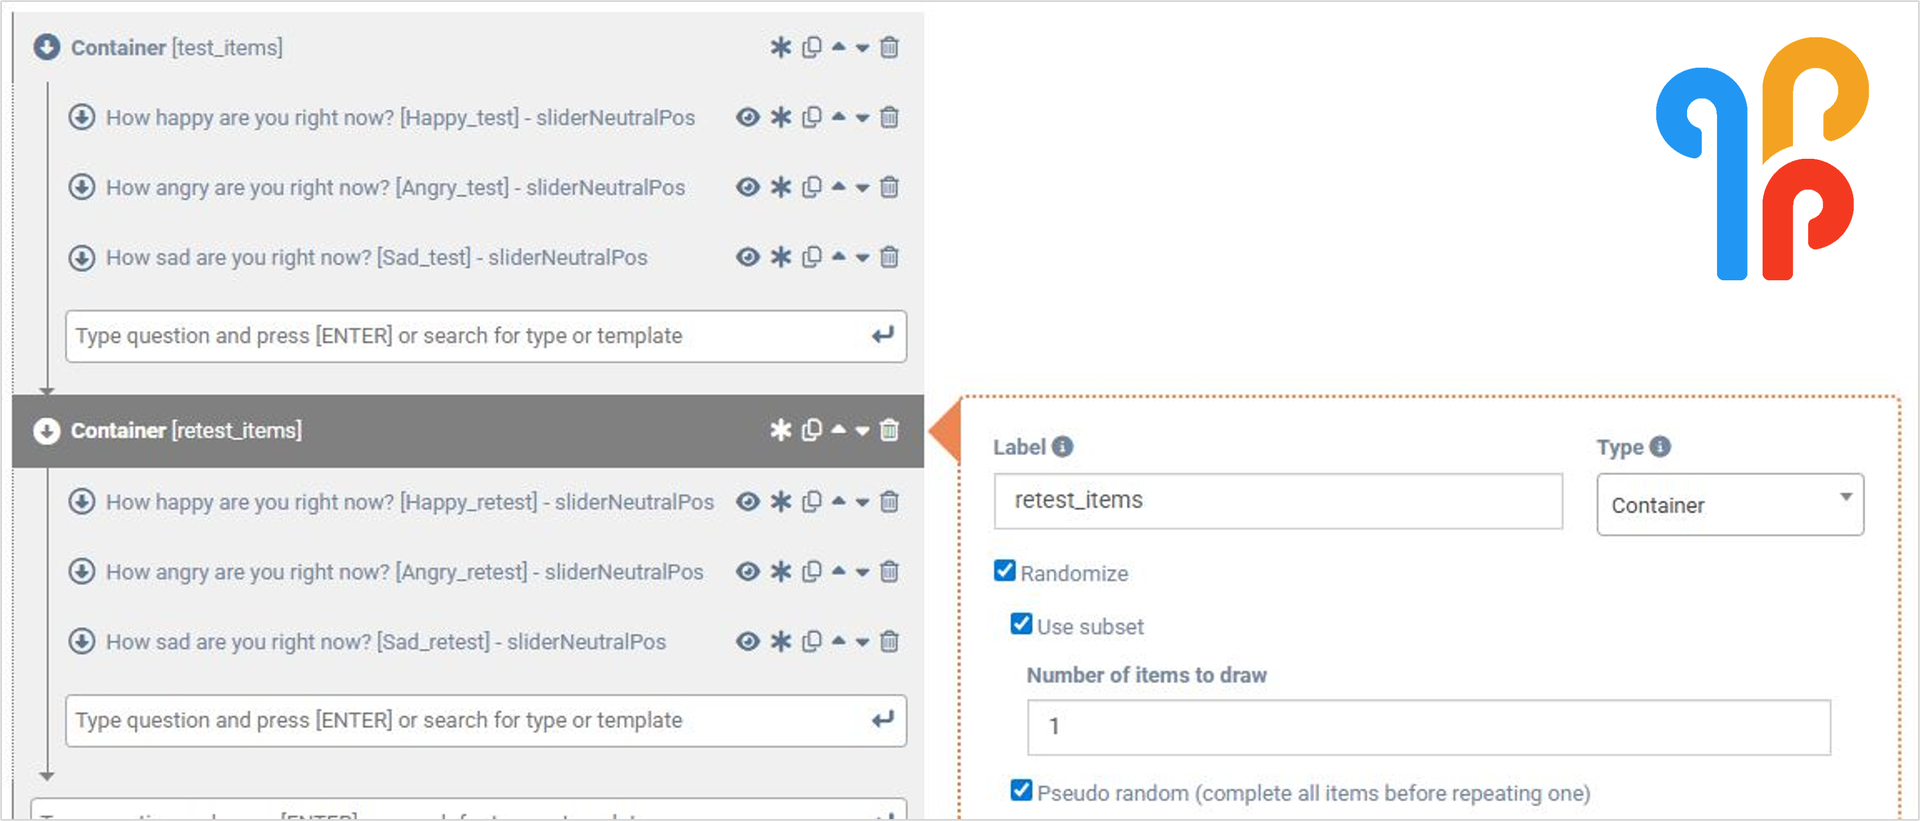The image size is (1920, 821).
Task: Open the Type info tooltip
Action: tap(1660, 447)
